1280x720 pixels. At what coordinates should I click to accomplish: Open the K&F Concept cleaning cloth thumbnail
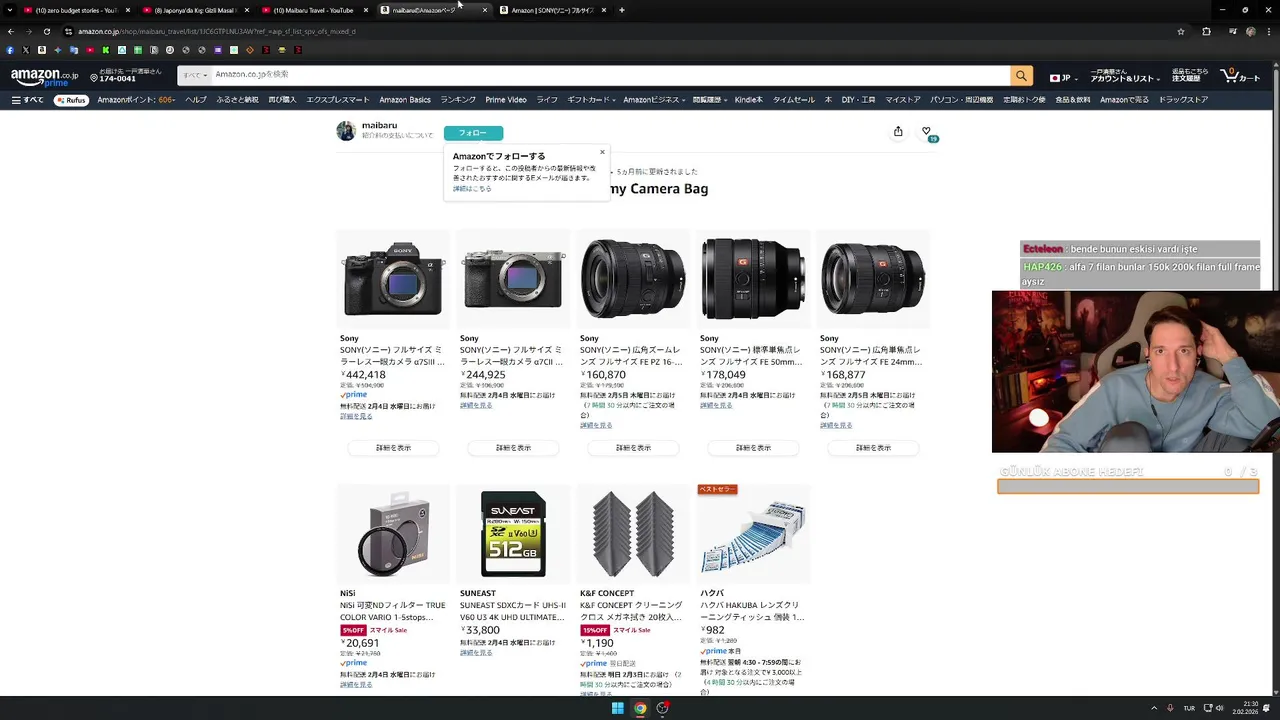coord(633,534)
